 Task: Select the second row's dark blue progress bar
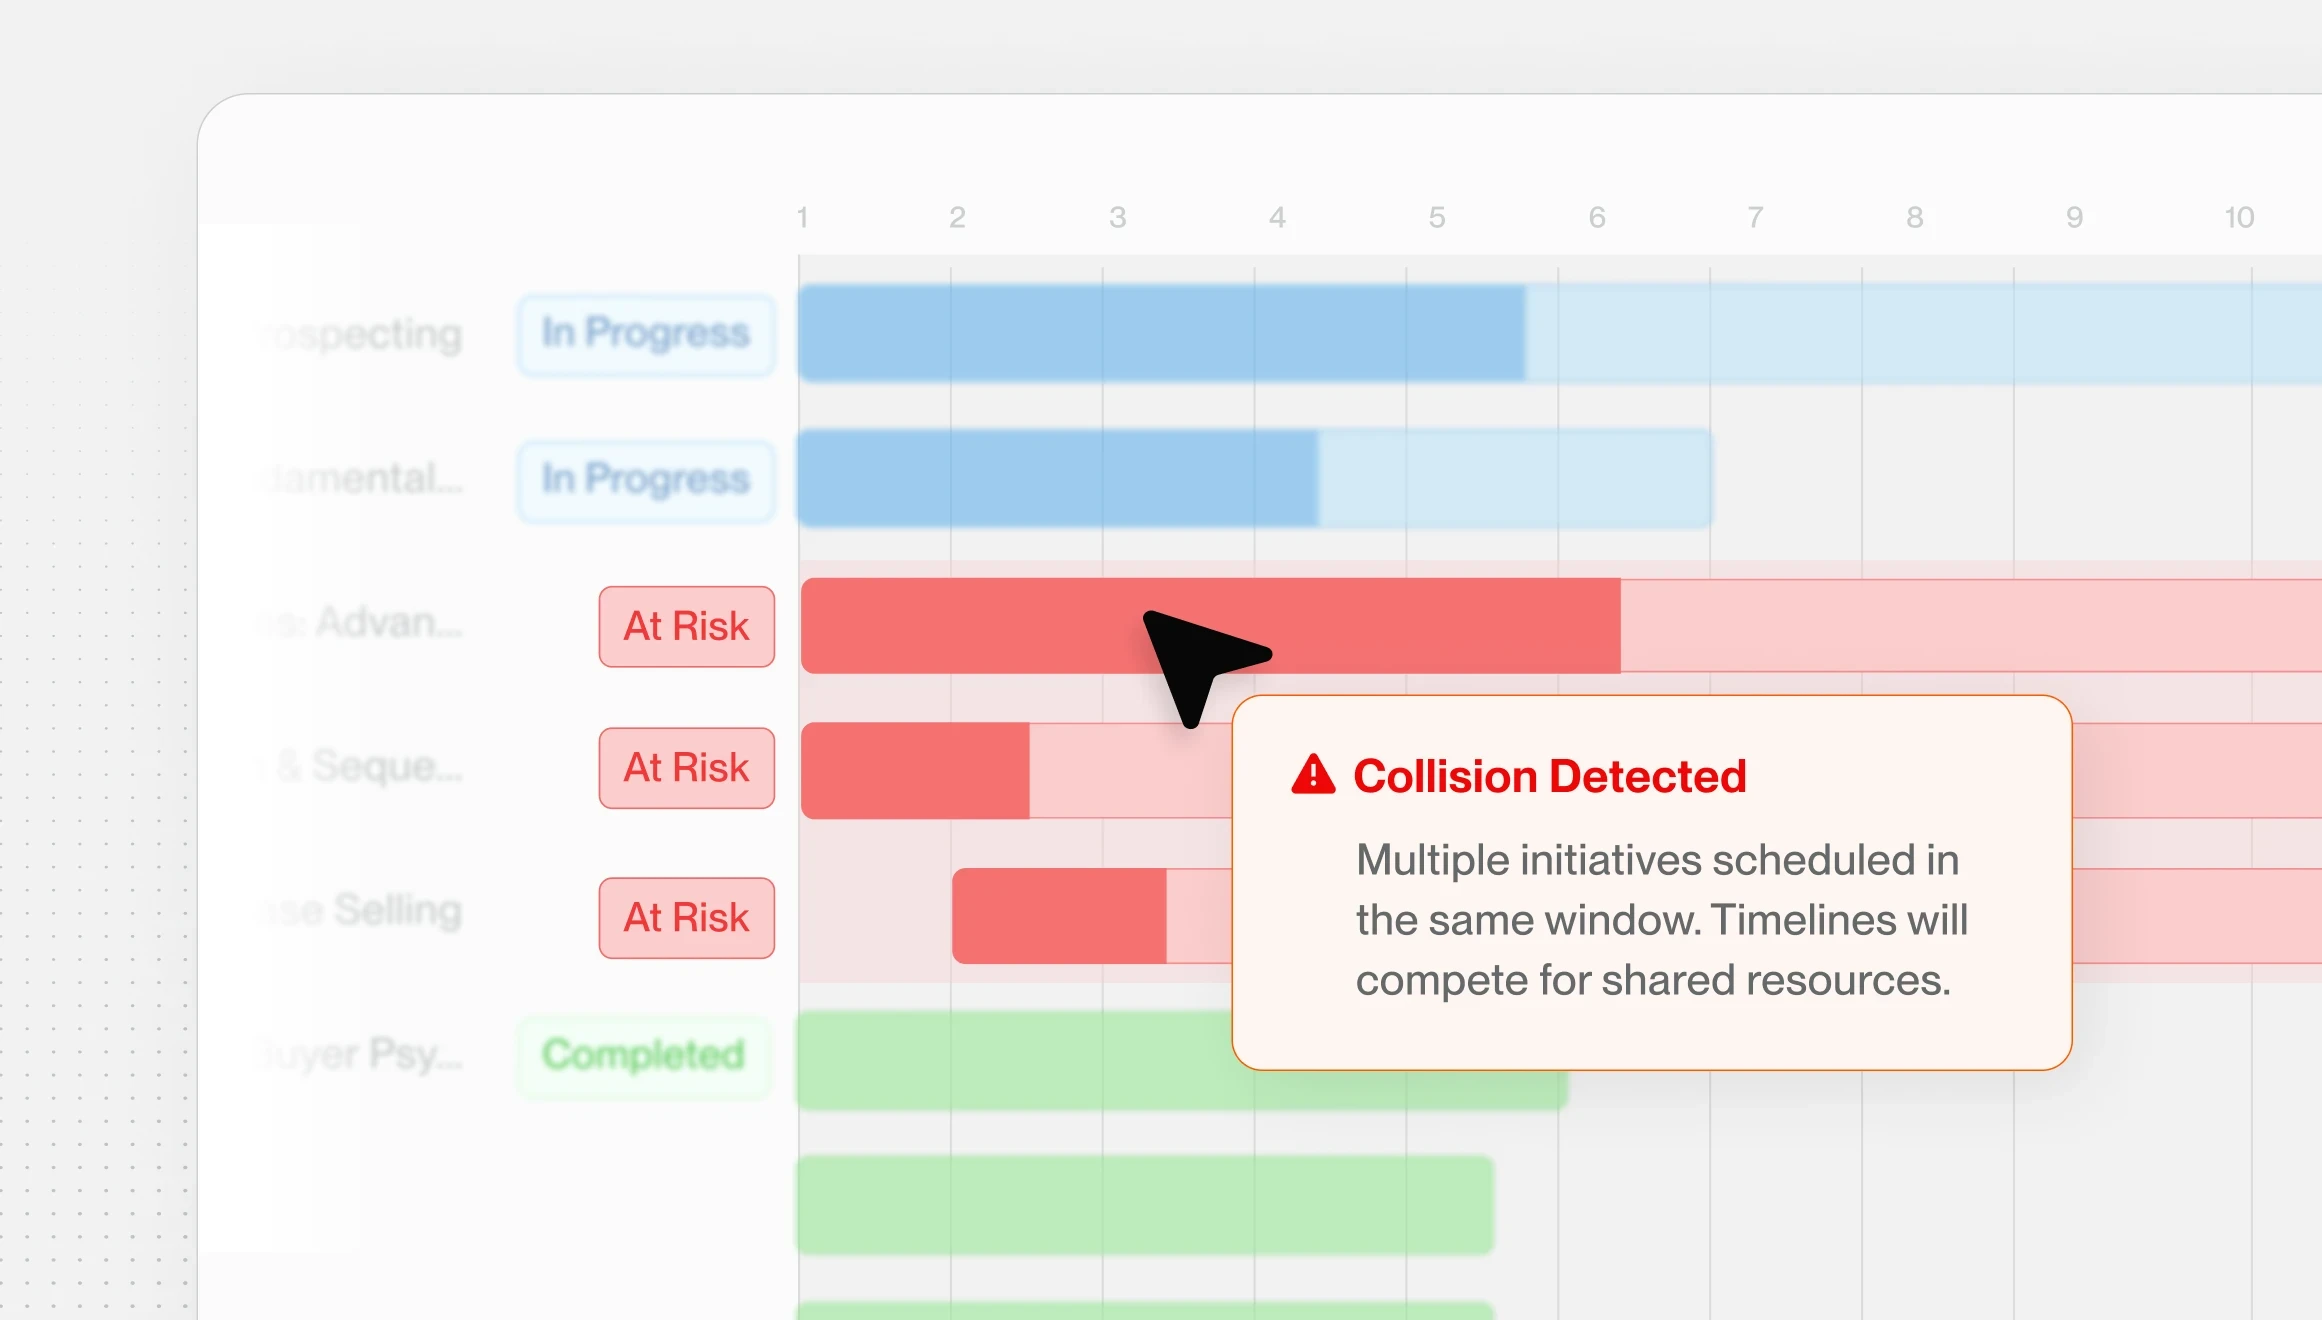coord(1058,479)
